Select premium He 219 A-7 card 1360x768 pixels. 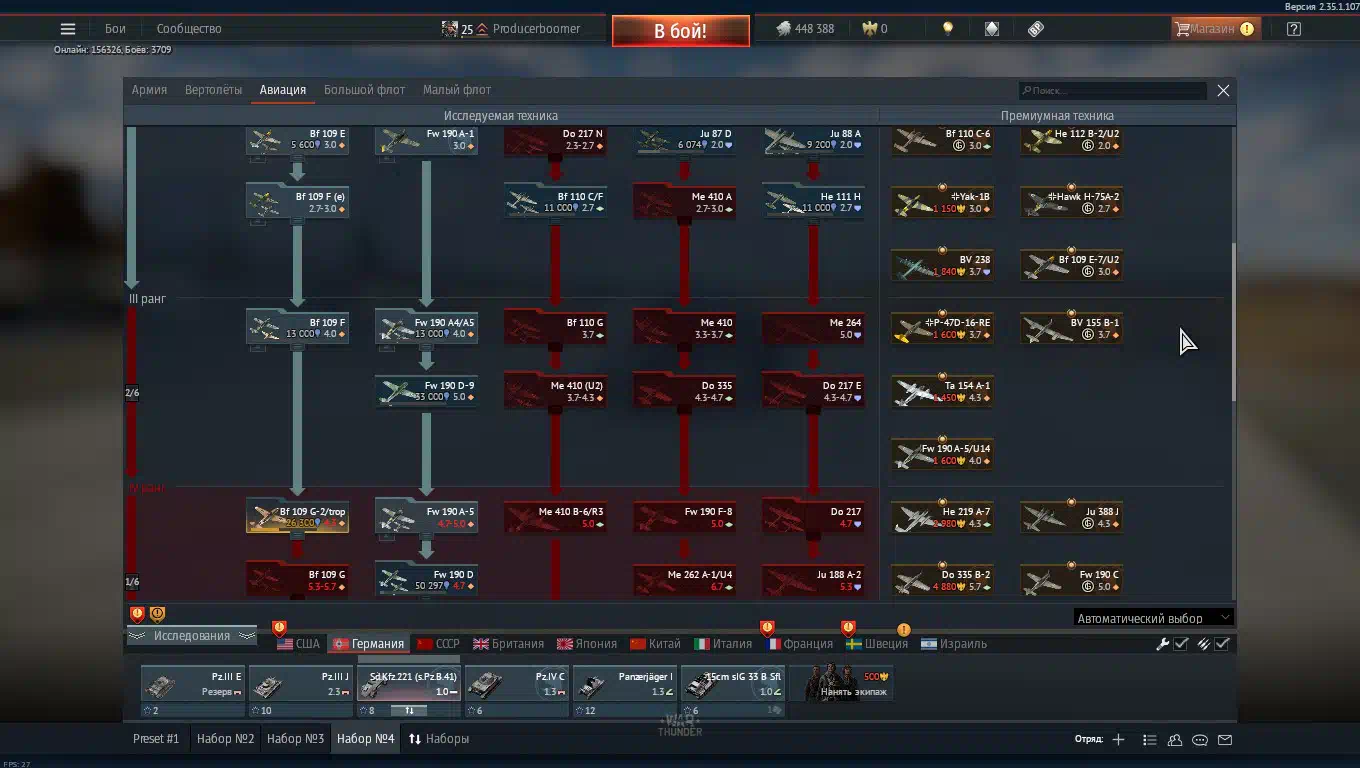coord(942,517)
